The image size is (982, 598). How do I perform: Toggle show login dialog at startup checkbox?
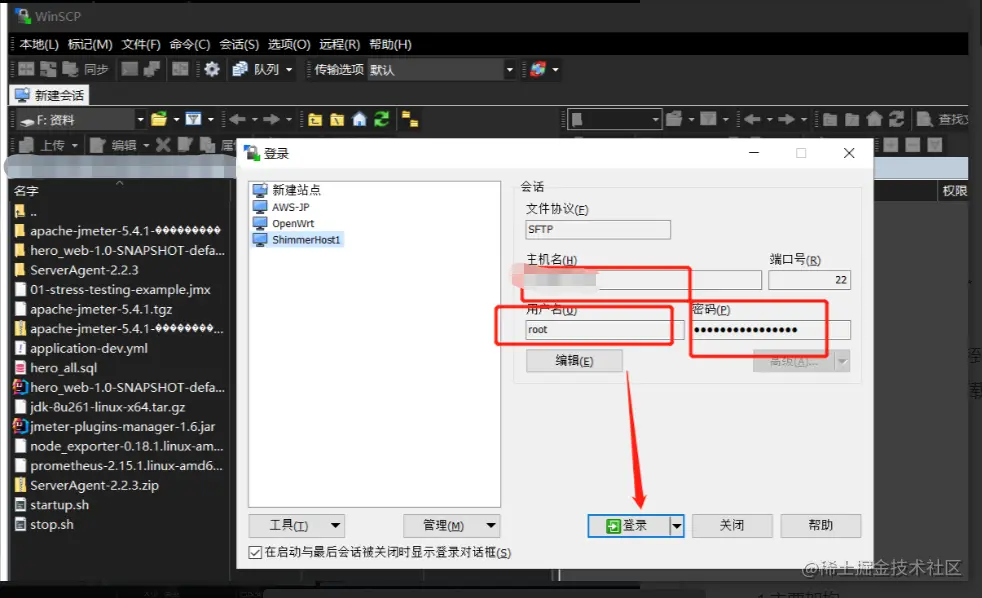click(255, 552)
